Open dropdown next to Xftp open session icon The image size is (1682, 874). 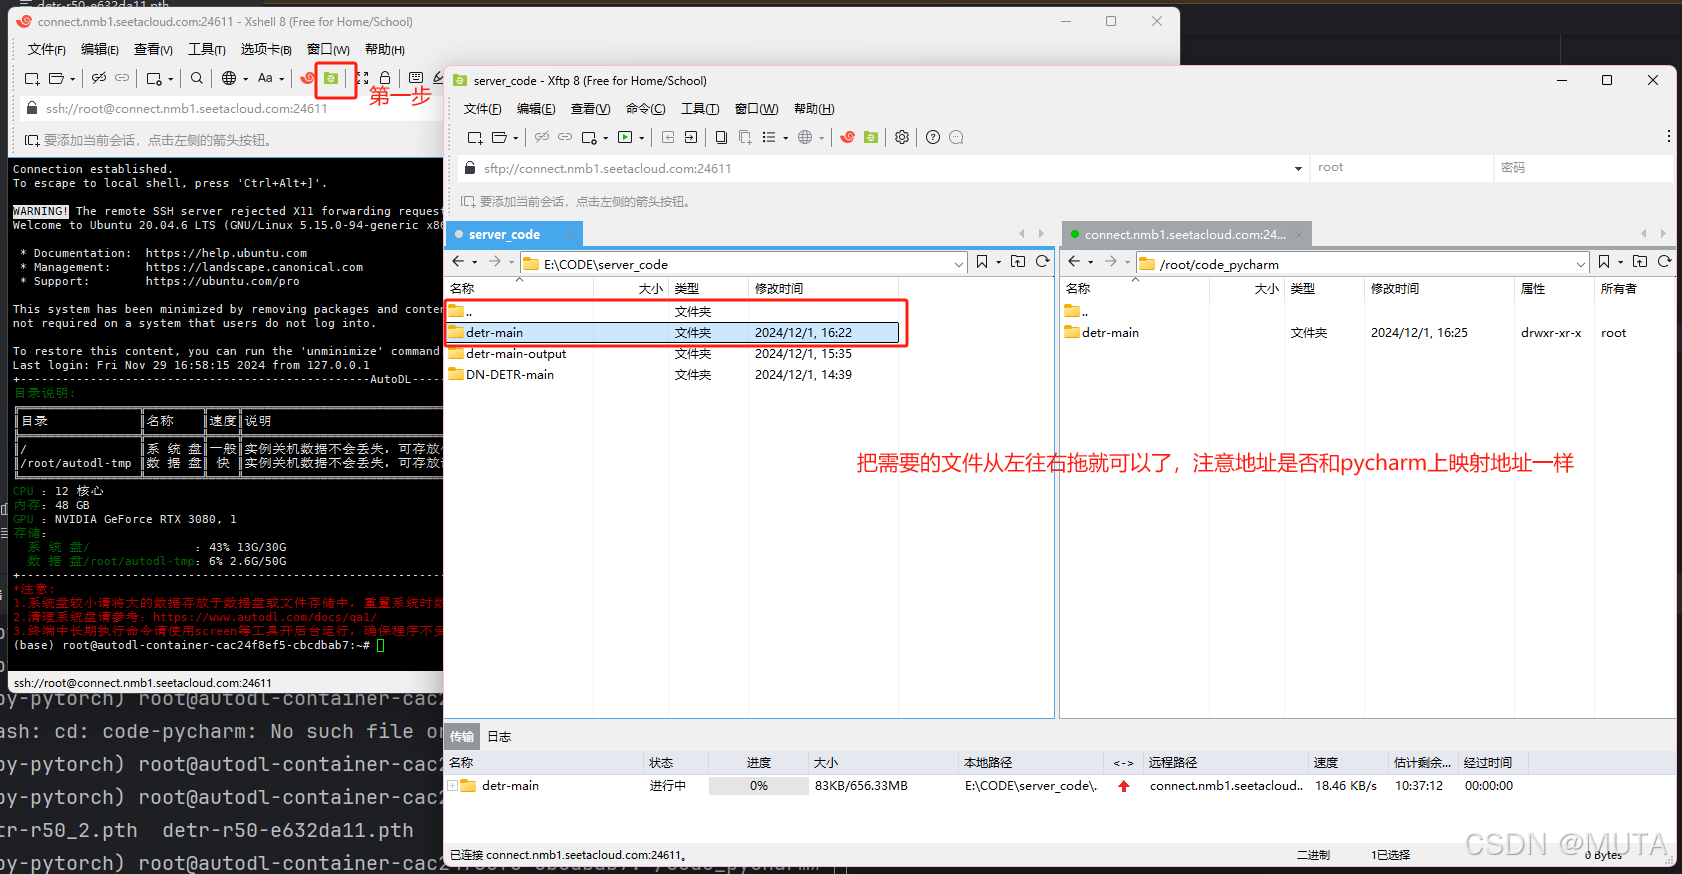(x=515, y=138)
